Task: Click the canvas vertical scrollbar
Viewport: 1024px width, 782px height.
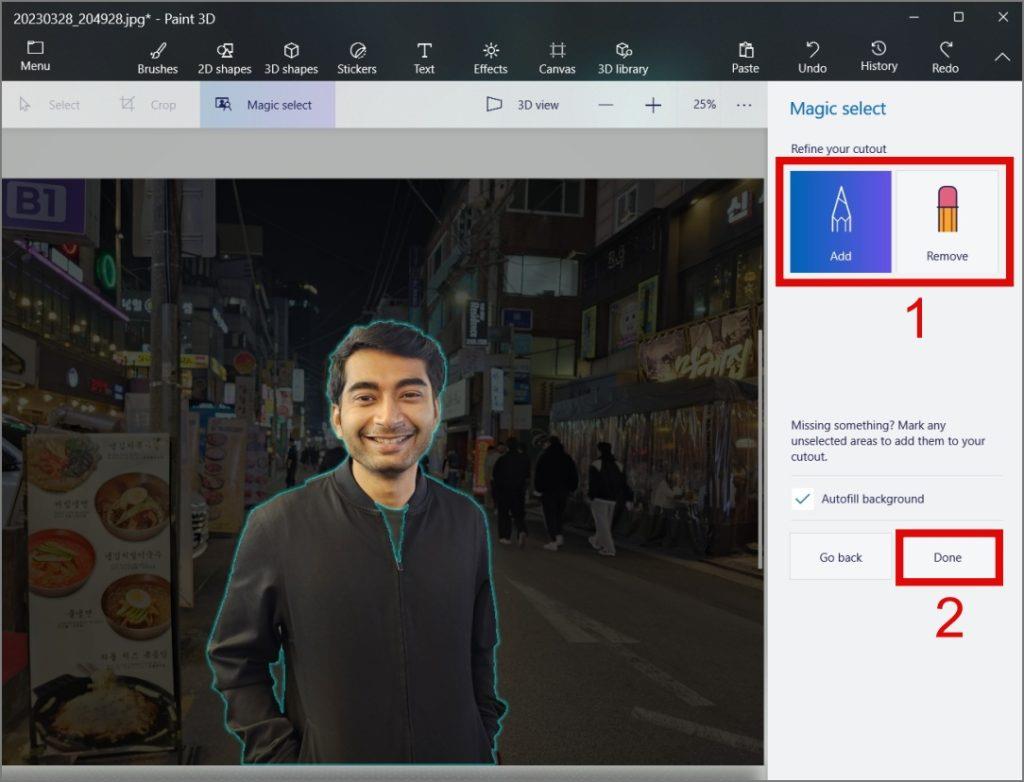Action: (760, 449)
